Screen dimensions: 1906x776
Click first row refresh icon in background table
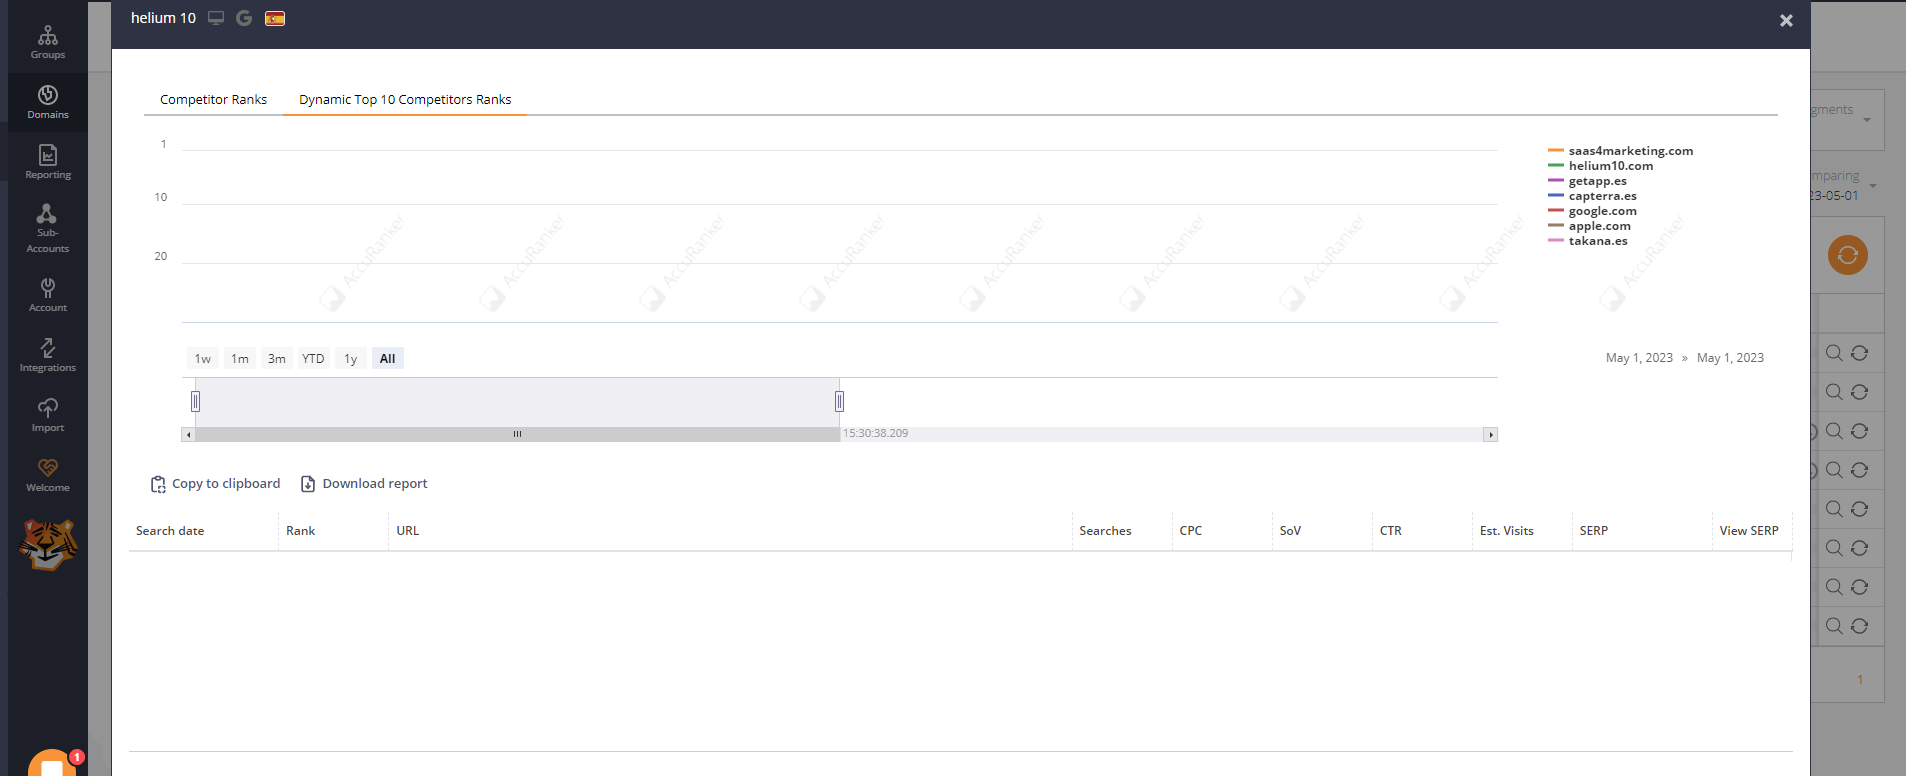(x=1859, y=353)
